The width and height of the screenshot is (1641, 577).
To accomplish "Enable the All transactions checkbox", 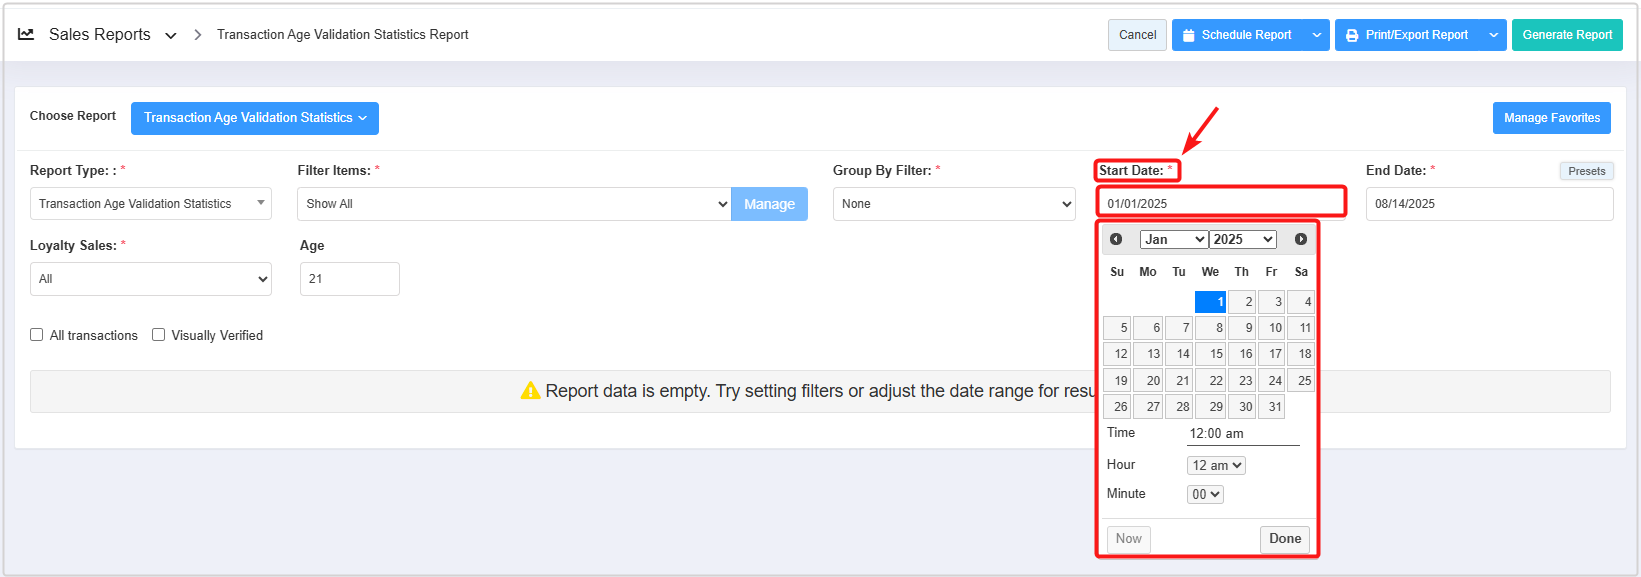I will click(x=37, y=335).
